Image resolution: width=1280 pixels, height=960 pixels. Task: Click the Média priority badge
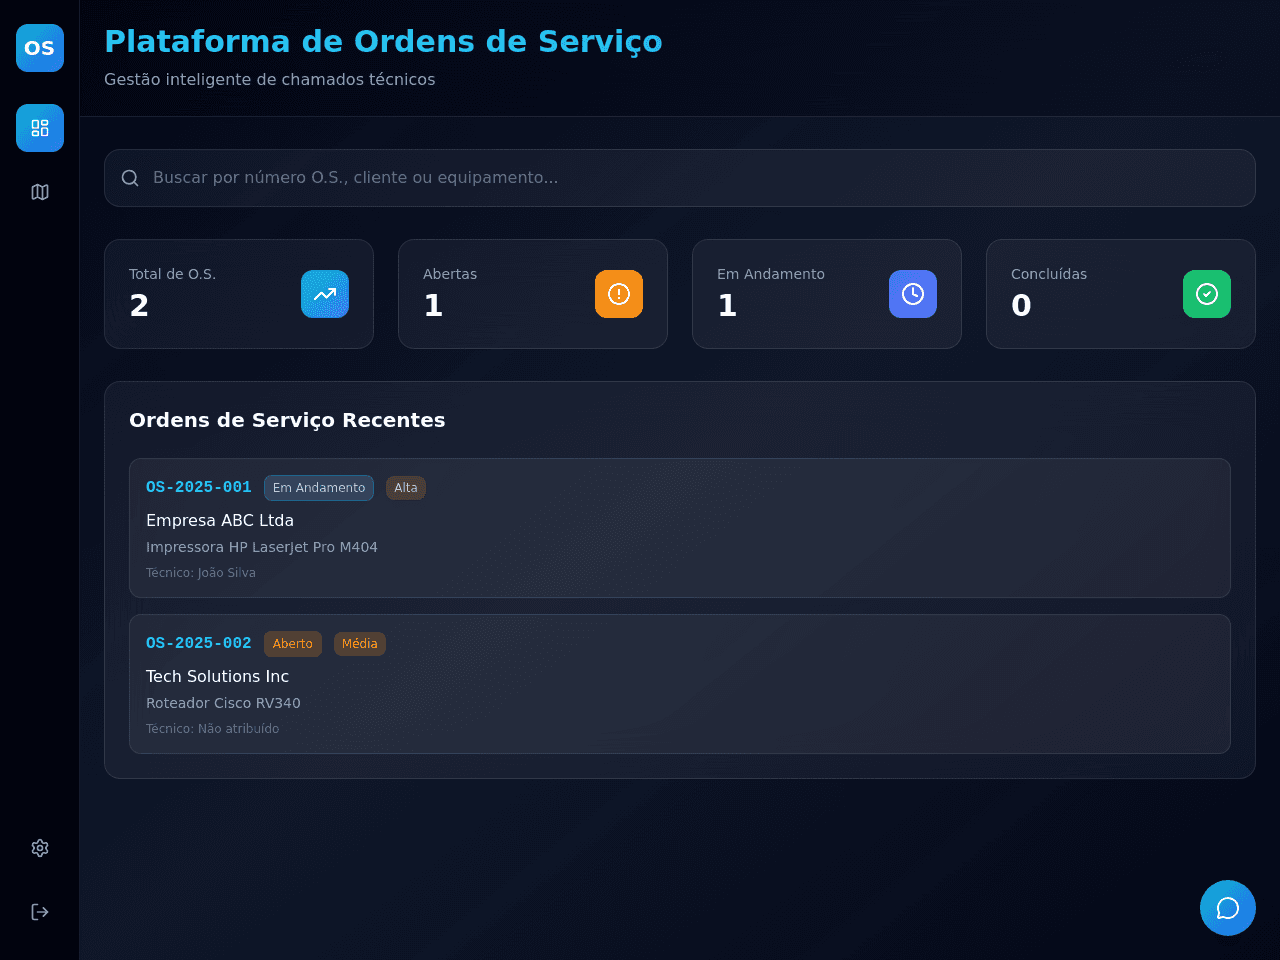coord(360,644)
